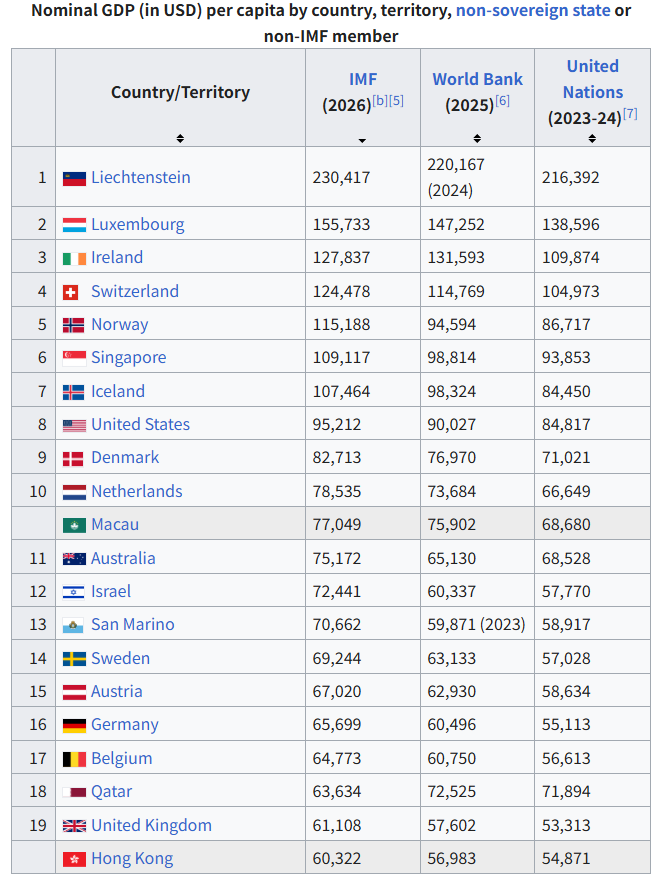660x874 pixels.
Task: Open the Luxembourg country link
Action: click(x=138, y=224)
